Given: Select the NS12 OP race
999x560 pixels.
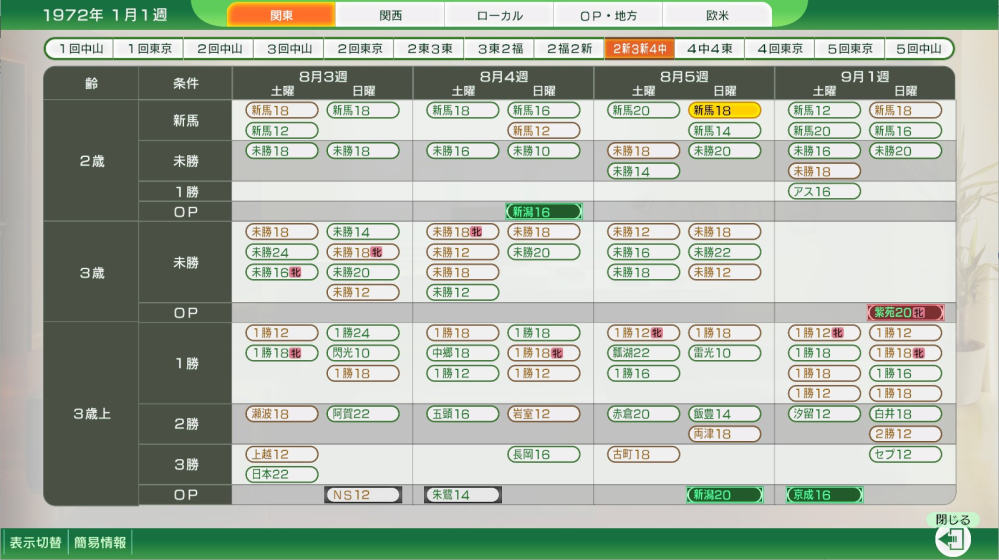Looking at the screenshot, I should coord(363,494).
